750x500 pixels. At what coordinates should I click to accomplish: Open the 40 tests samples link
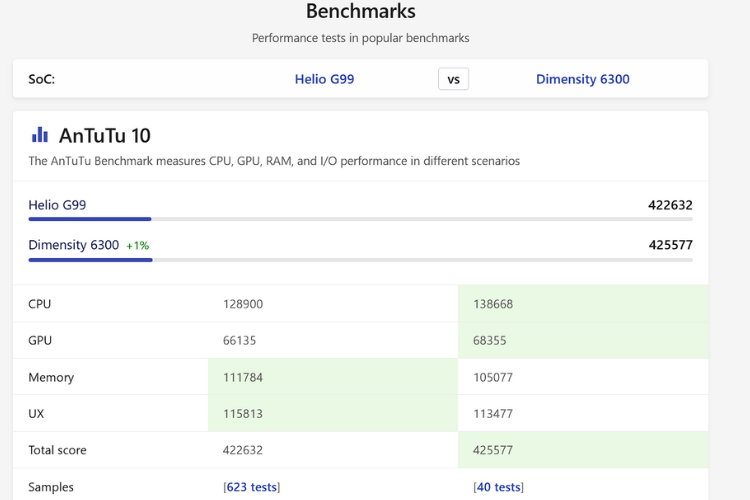click(498, 487)
